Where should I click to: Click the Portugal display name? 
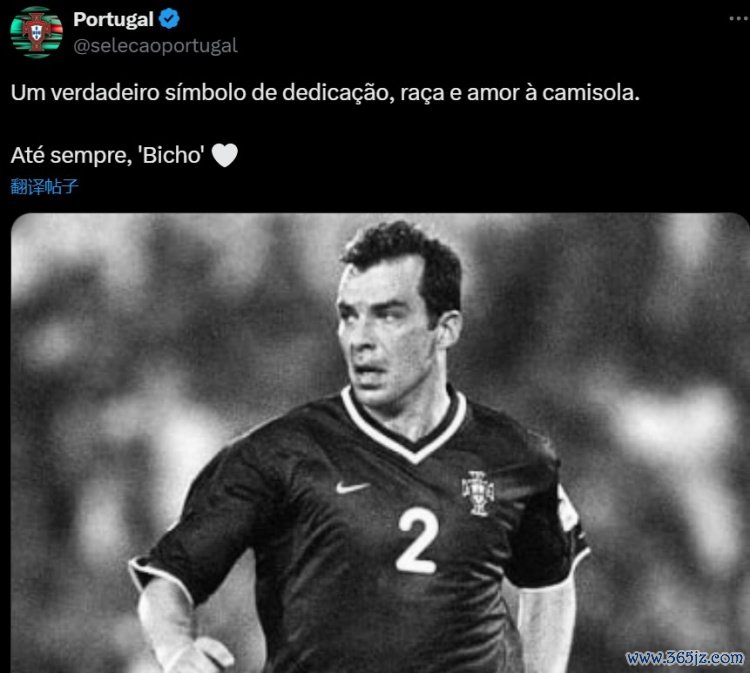(113, 19)
